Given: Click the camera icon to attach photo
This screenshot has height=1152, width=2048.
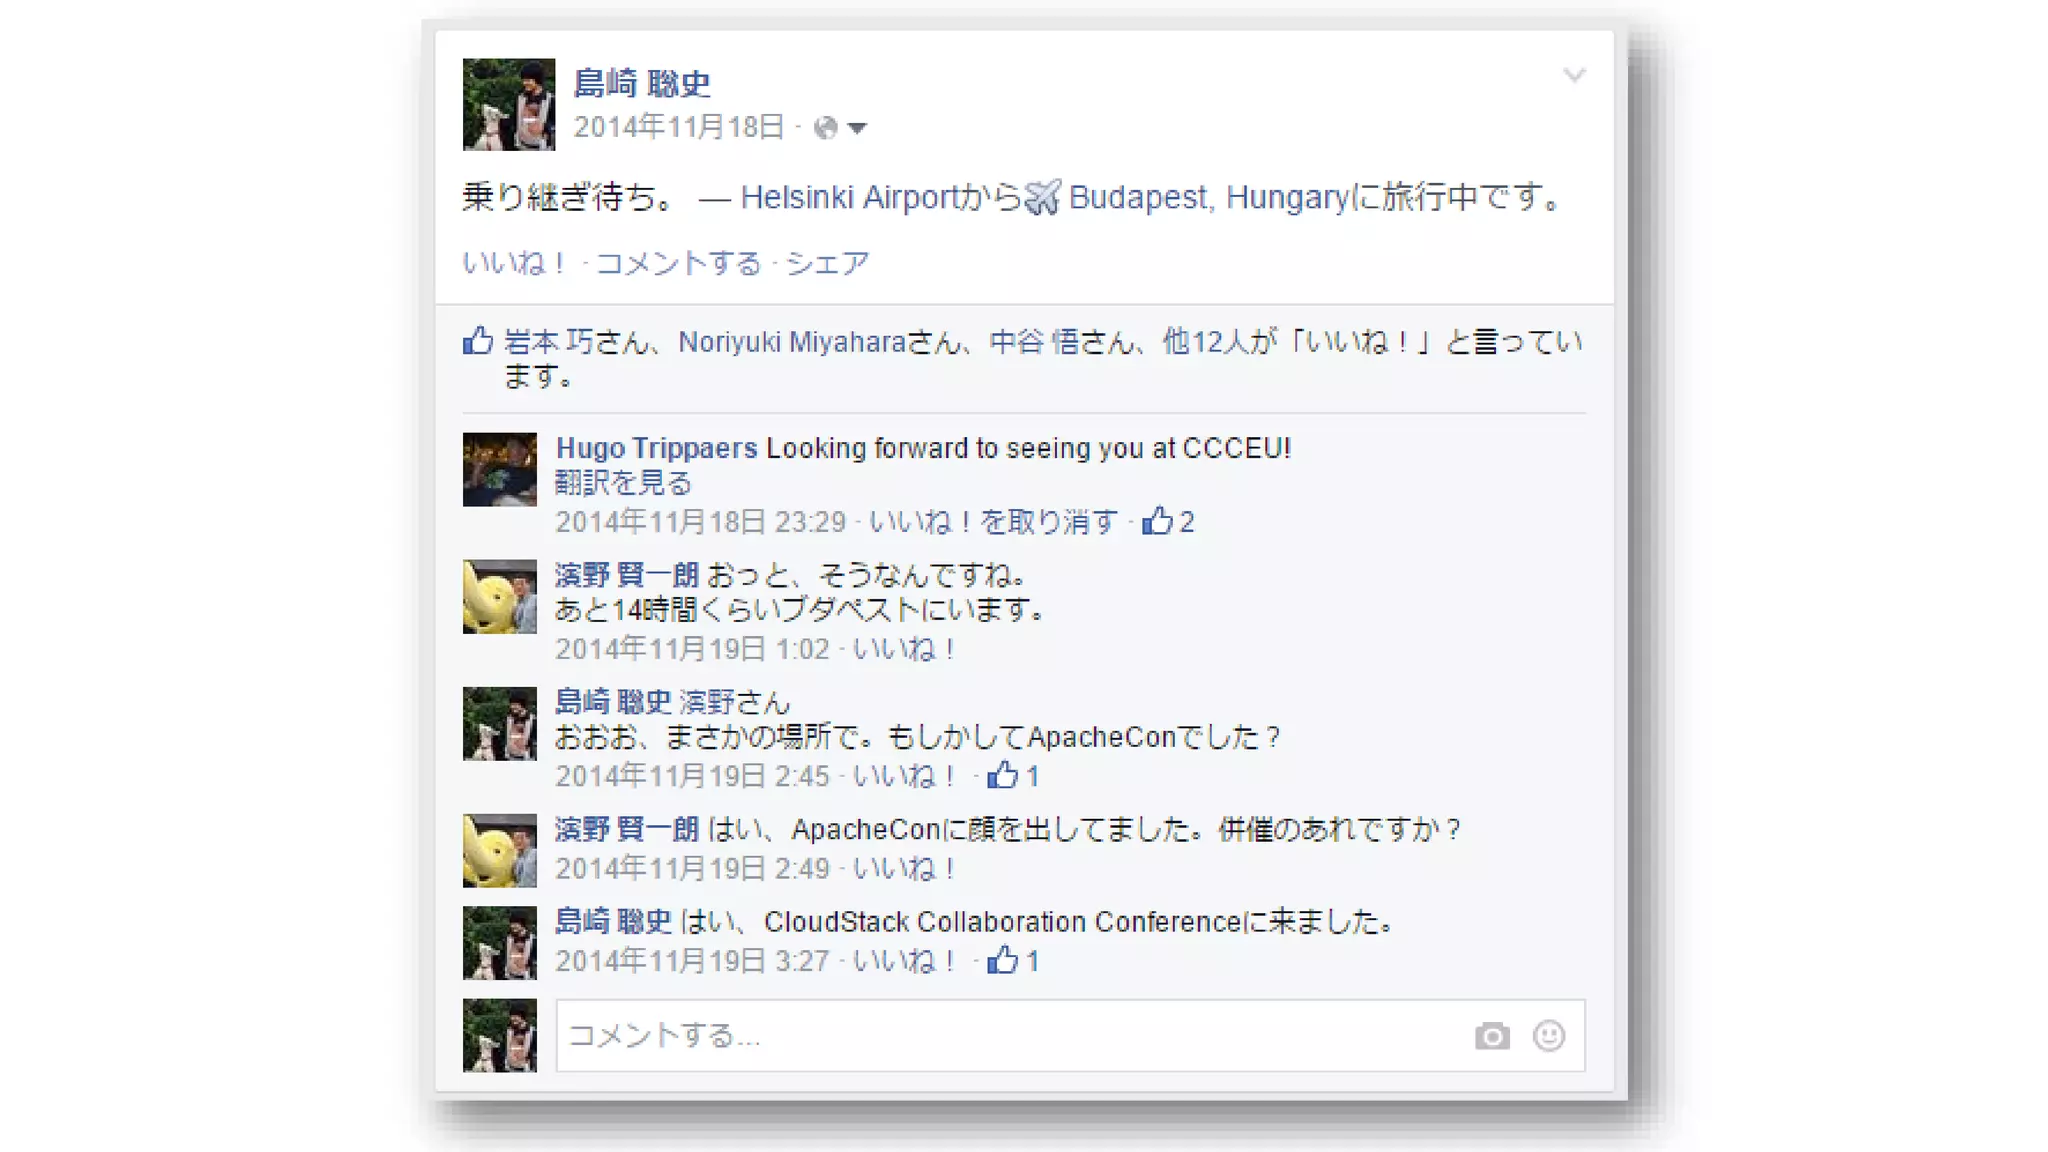Looking at the screenshot, I should (x=1492, y=1036).
